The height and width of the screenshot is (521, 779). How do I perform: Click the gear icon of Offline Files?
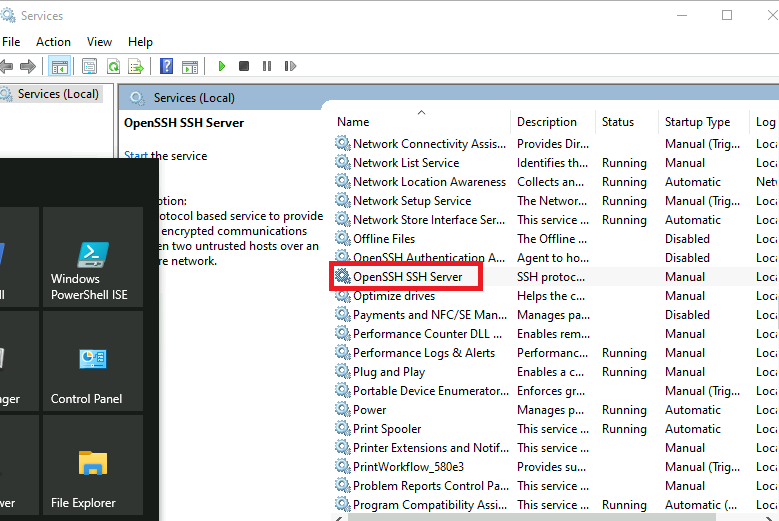coord(342,238)
